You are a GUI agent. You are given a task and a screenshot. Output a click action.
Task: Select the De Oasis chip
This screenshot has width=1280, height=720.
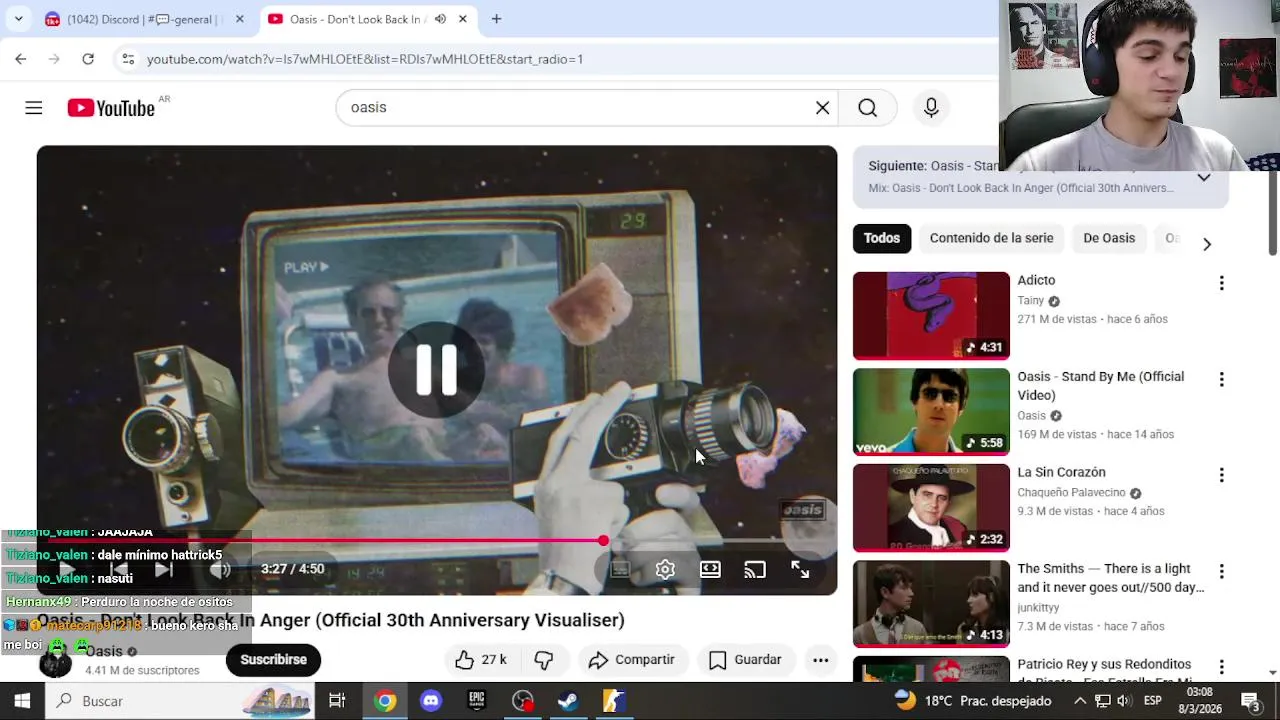click(1109, 238)
